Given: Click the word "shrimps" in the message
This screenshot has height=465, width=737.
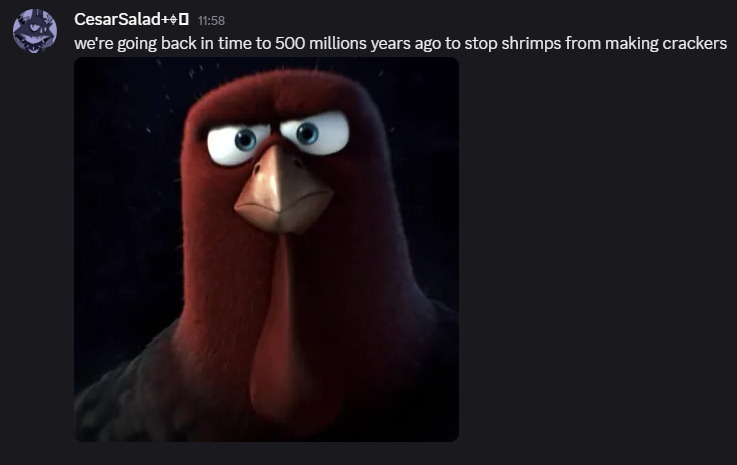Looking at the screenshot, I should point(531,44).
